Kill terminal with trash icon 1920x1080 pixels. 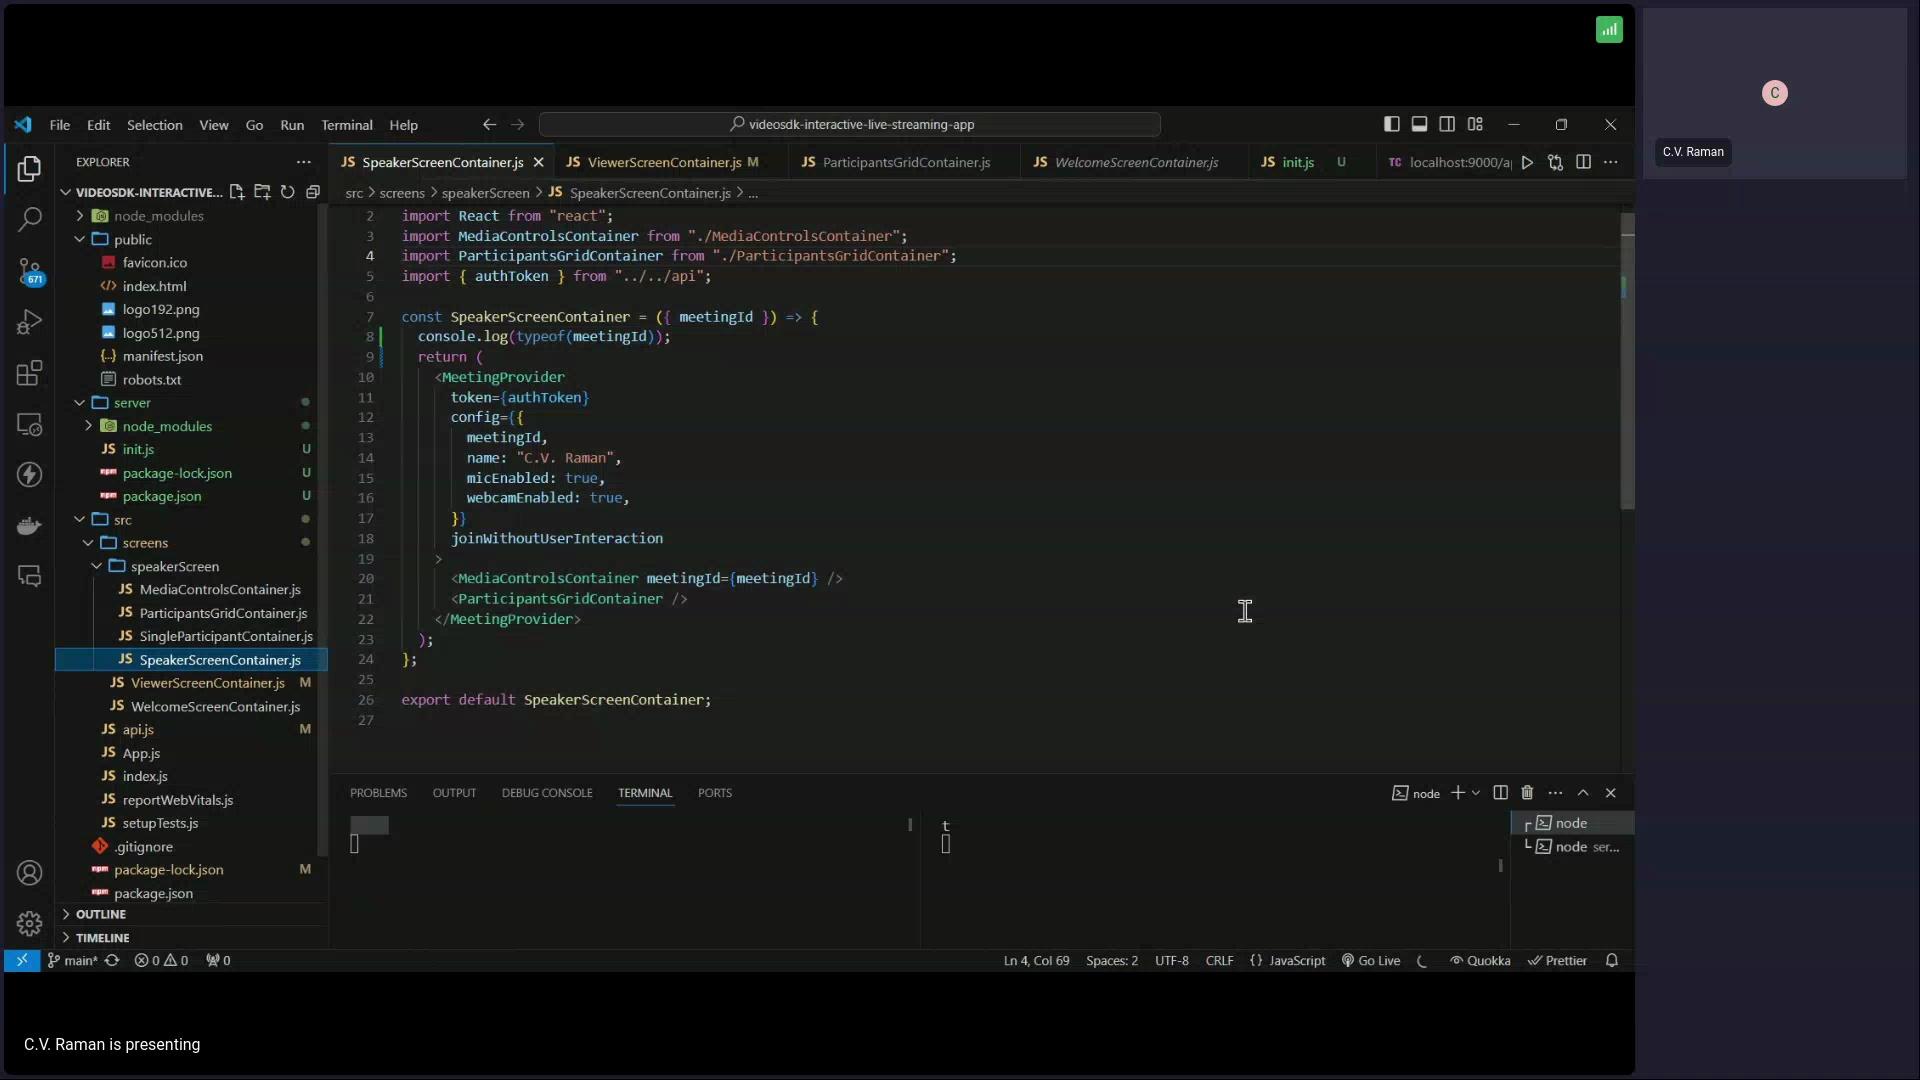(1527, 793)
